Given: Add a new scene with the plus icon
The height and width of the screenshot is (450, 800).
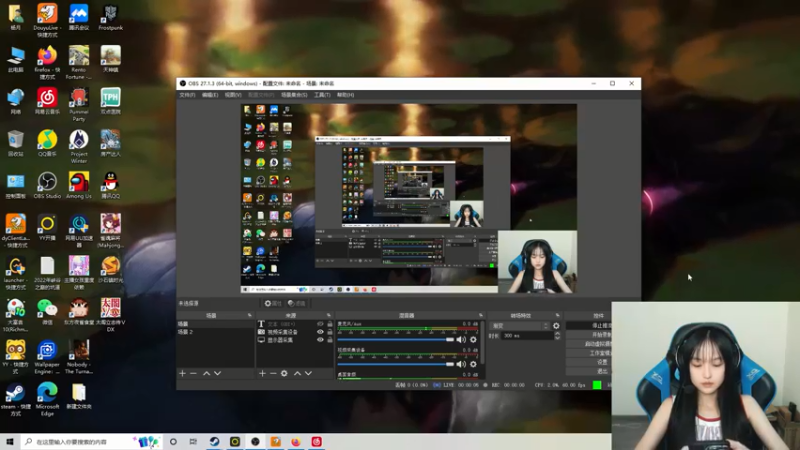Looking at the screenshot, I should coord(182,373).
